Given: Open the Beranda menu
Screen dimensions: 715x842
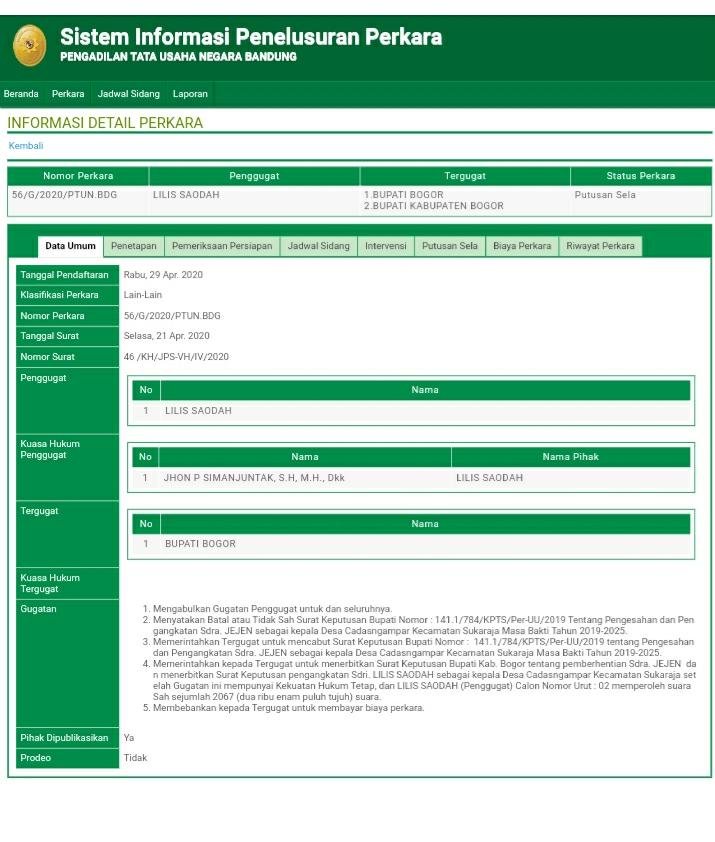Looking at the screenshot, I should 21,94.
